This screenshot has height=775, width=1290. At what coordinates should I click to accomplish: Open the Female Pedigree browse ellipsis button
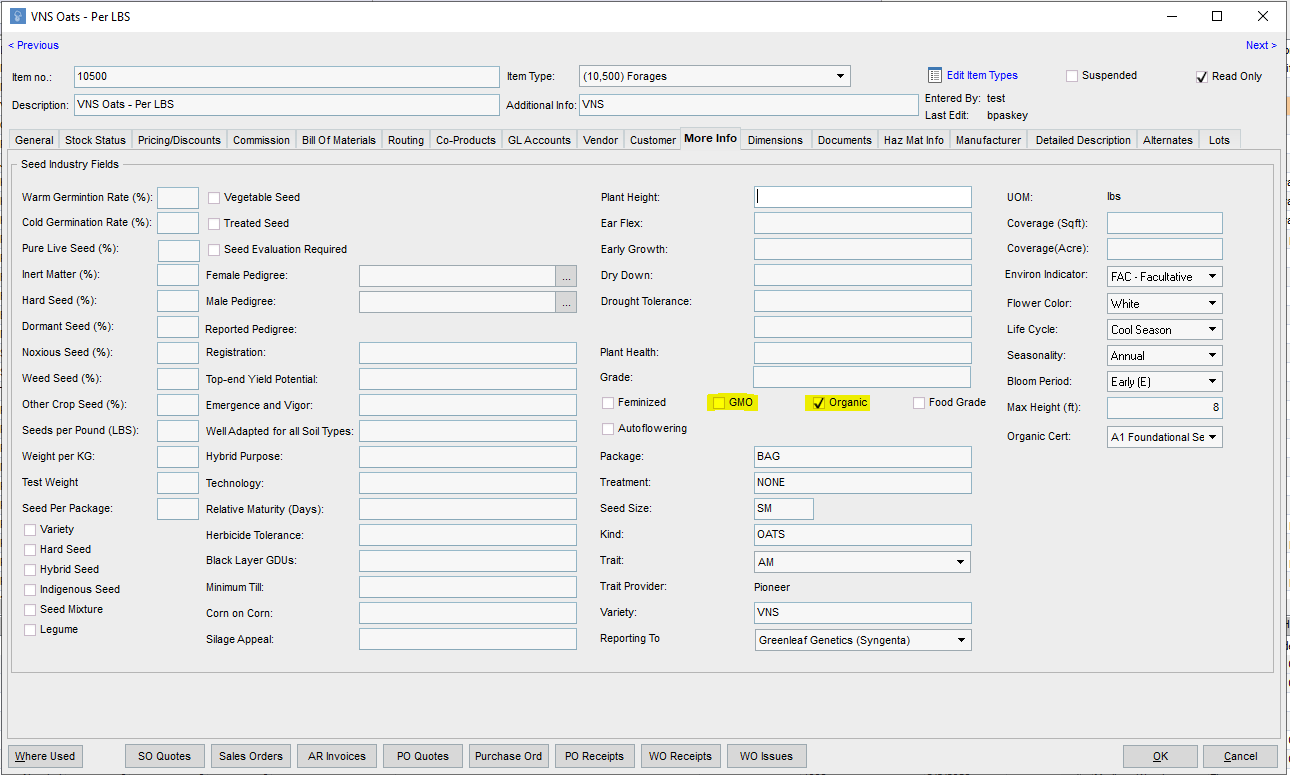coord(566,275)
